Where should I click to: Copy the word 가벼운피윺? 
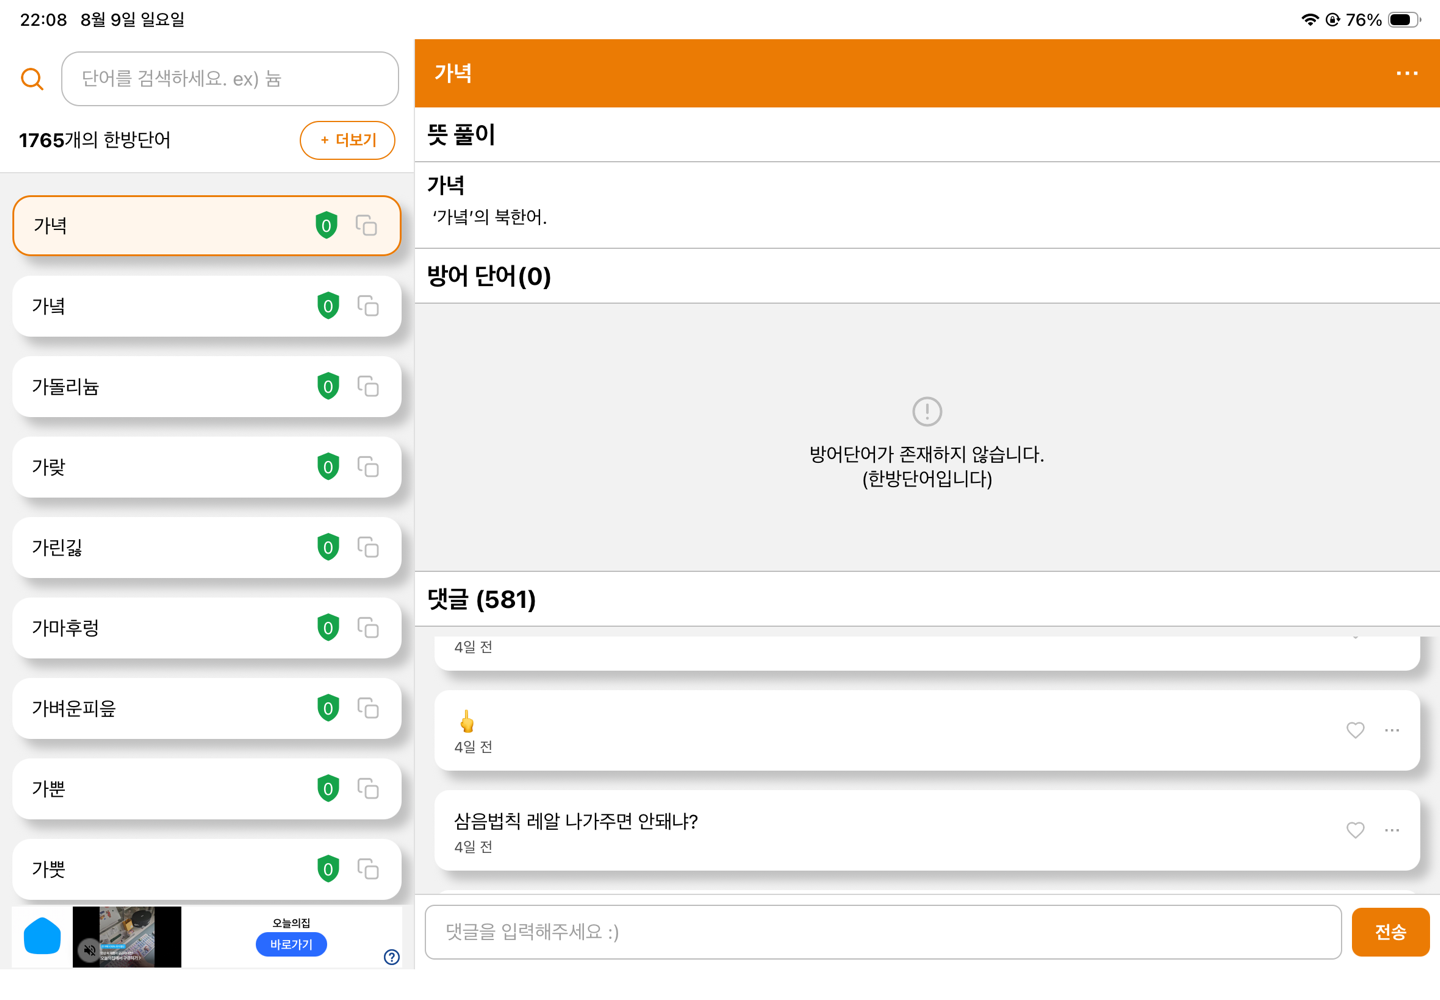(x=368, y=709)
